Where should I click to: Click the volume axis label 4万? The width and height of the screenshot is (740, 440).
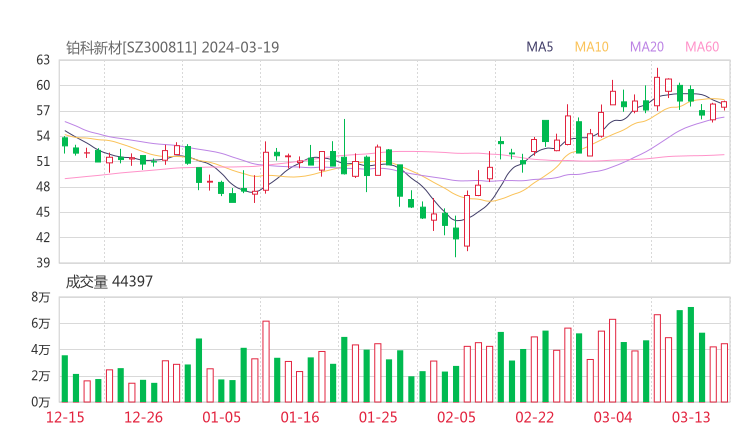(x=41, y=350)
